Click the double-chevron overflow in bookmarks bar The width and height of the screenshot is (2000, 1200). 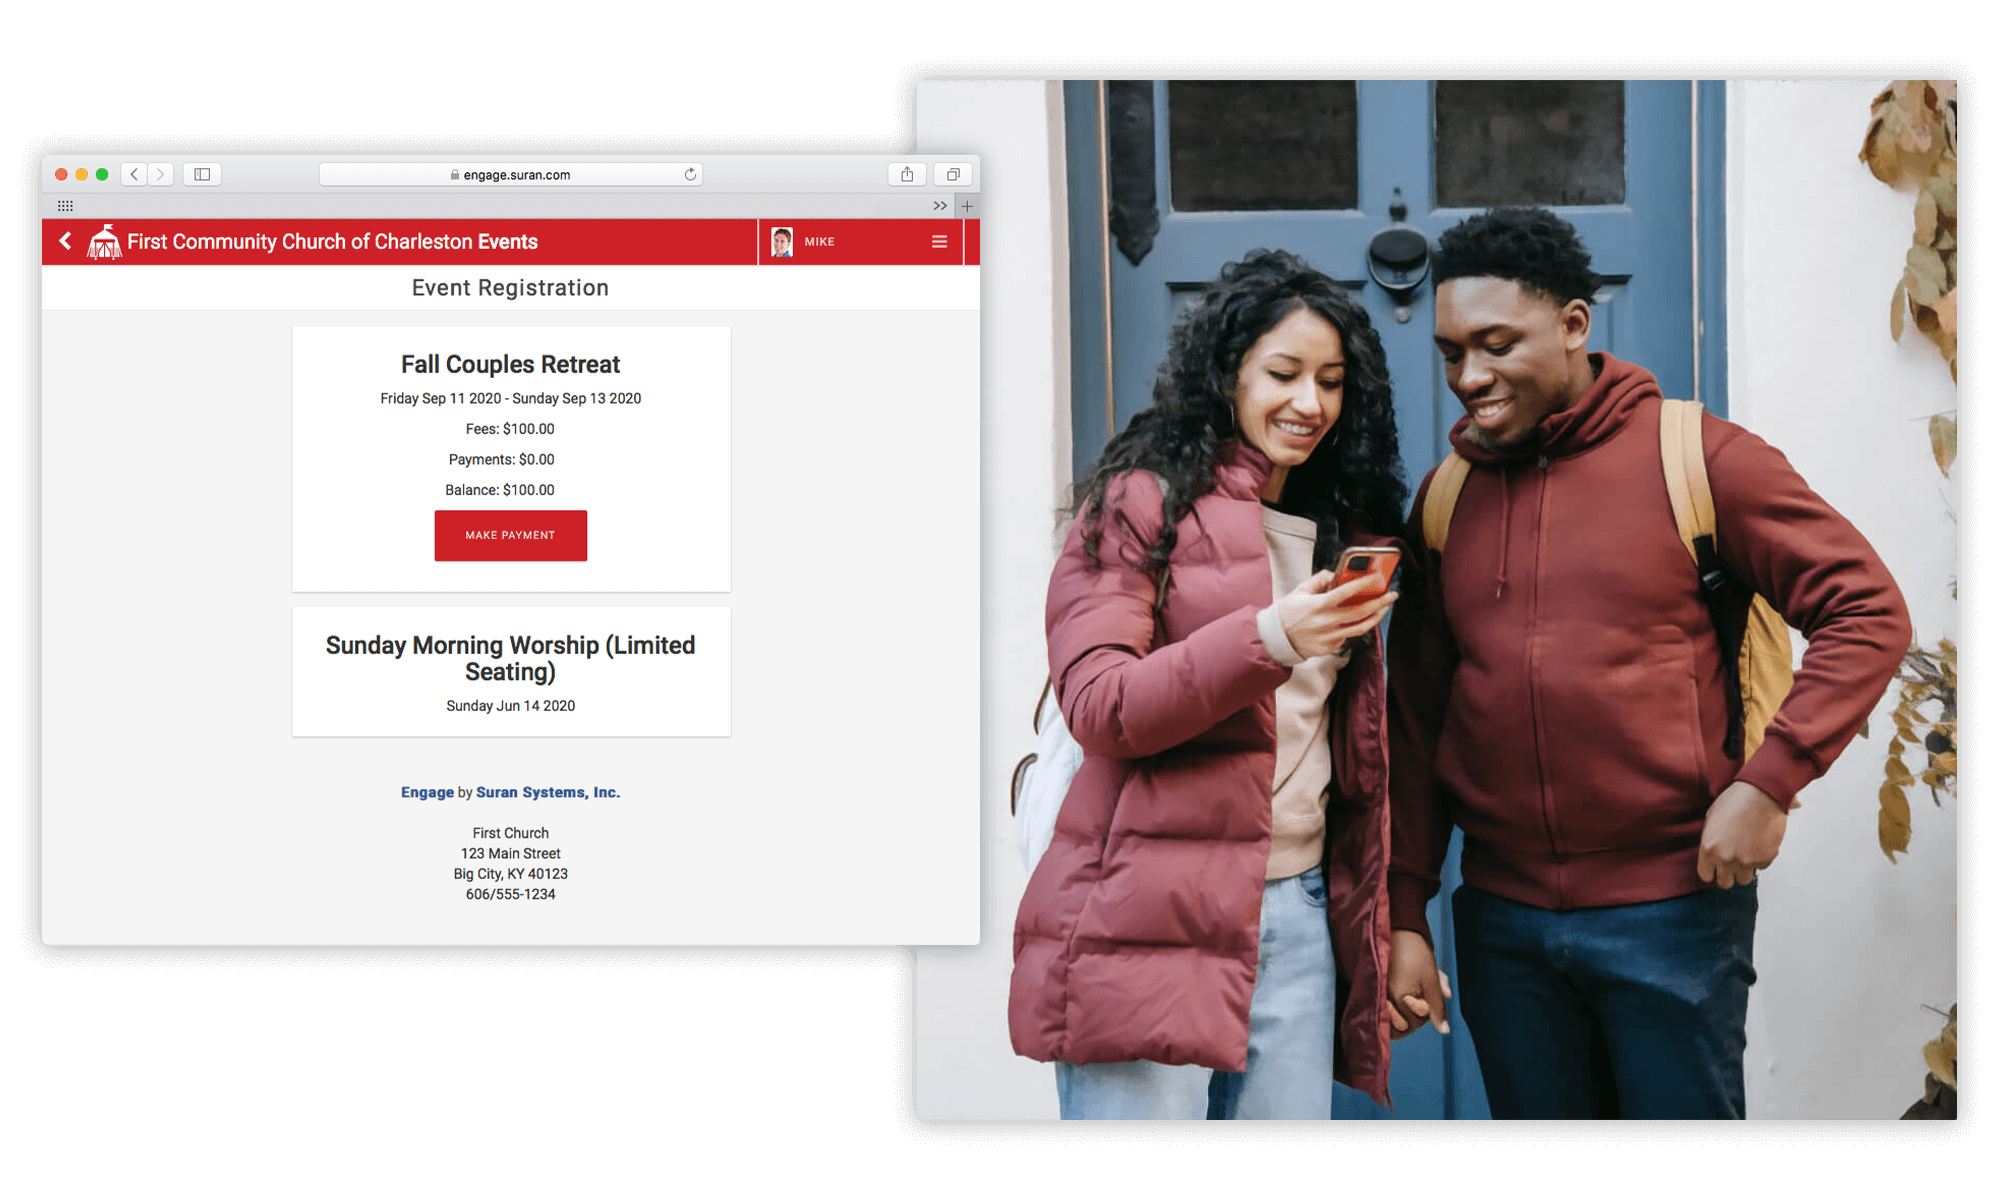pyautogui.click(x=940, y=206)
